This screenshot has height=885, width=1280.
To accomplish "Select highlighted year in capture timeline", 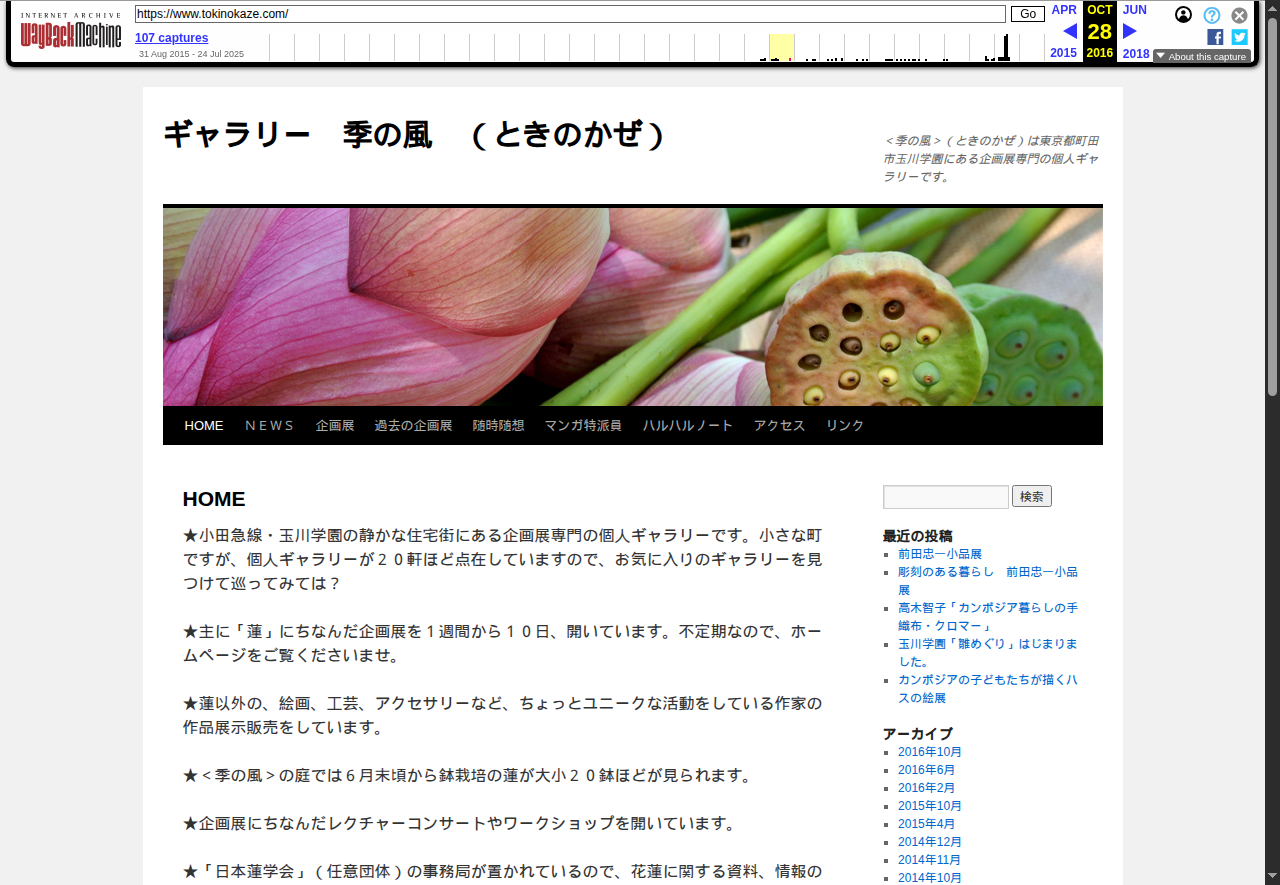I will [x=781, y=47].
